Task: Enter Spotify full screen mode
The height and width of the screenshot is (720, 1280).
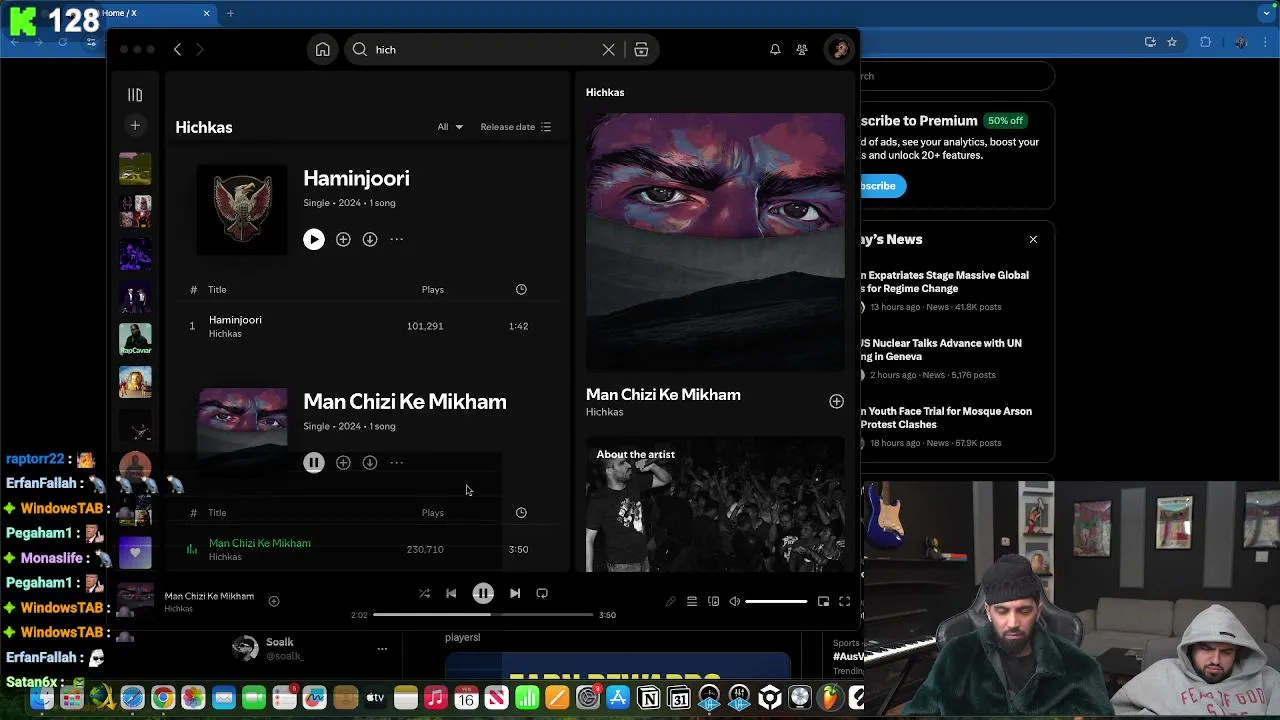Action: [x=844, y=602]
